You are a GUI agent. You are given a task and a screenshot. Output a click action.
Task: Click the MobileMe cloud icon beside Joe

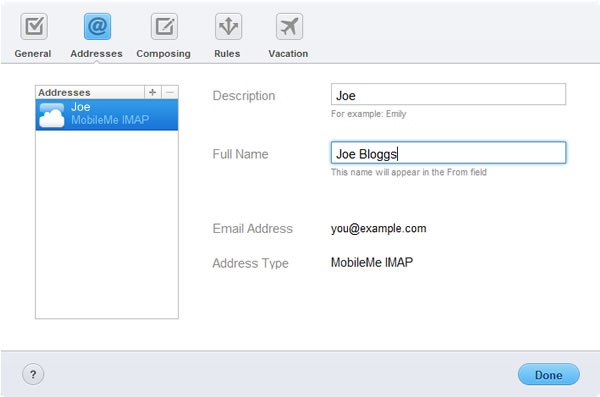point(52,115)
